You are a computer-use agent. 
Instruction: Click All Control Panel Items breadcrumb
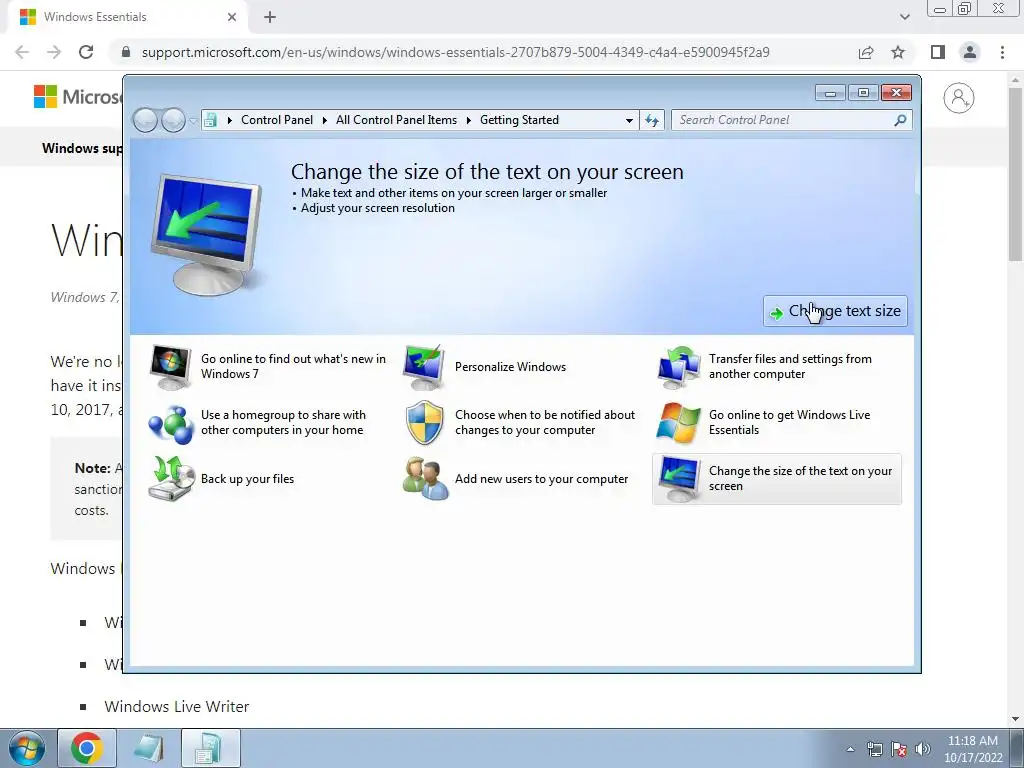[396, 120]
